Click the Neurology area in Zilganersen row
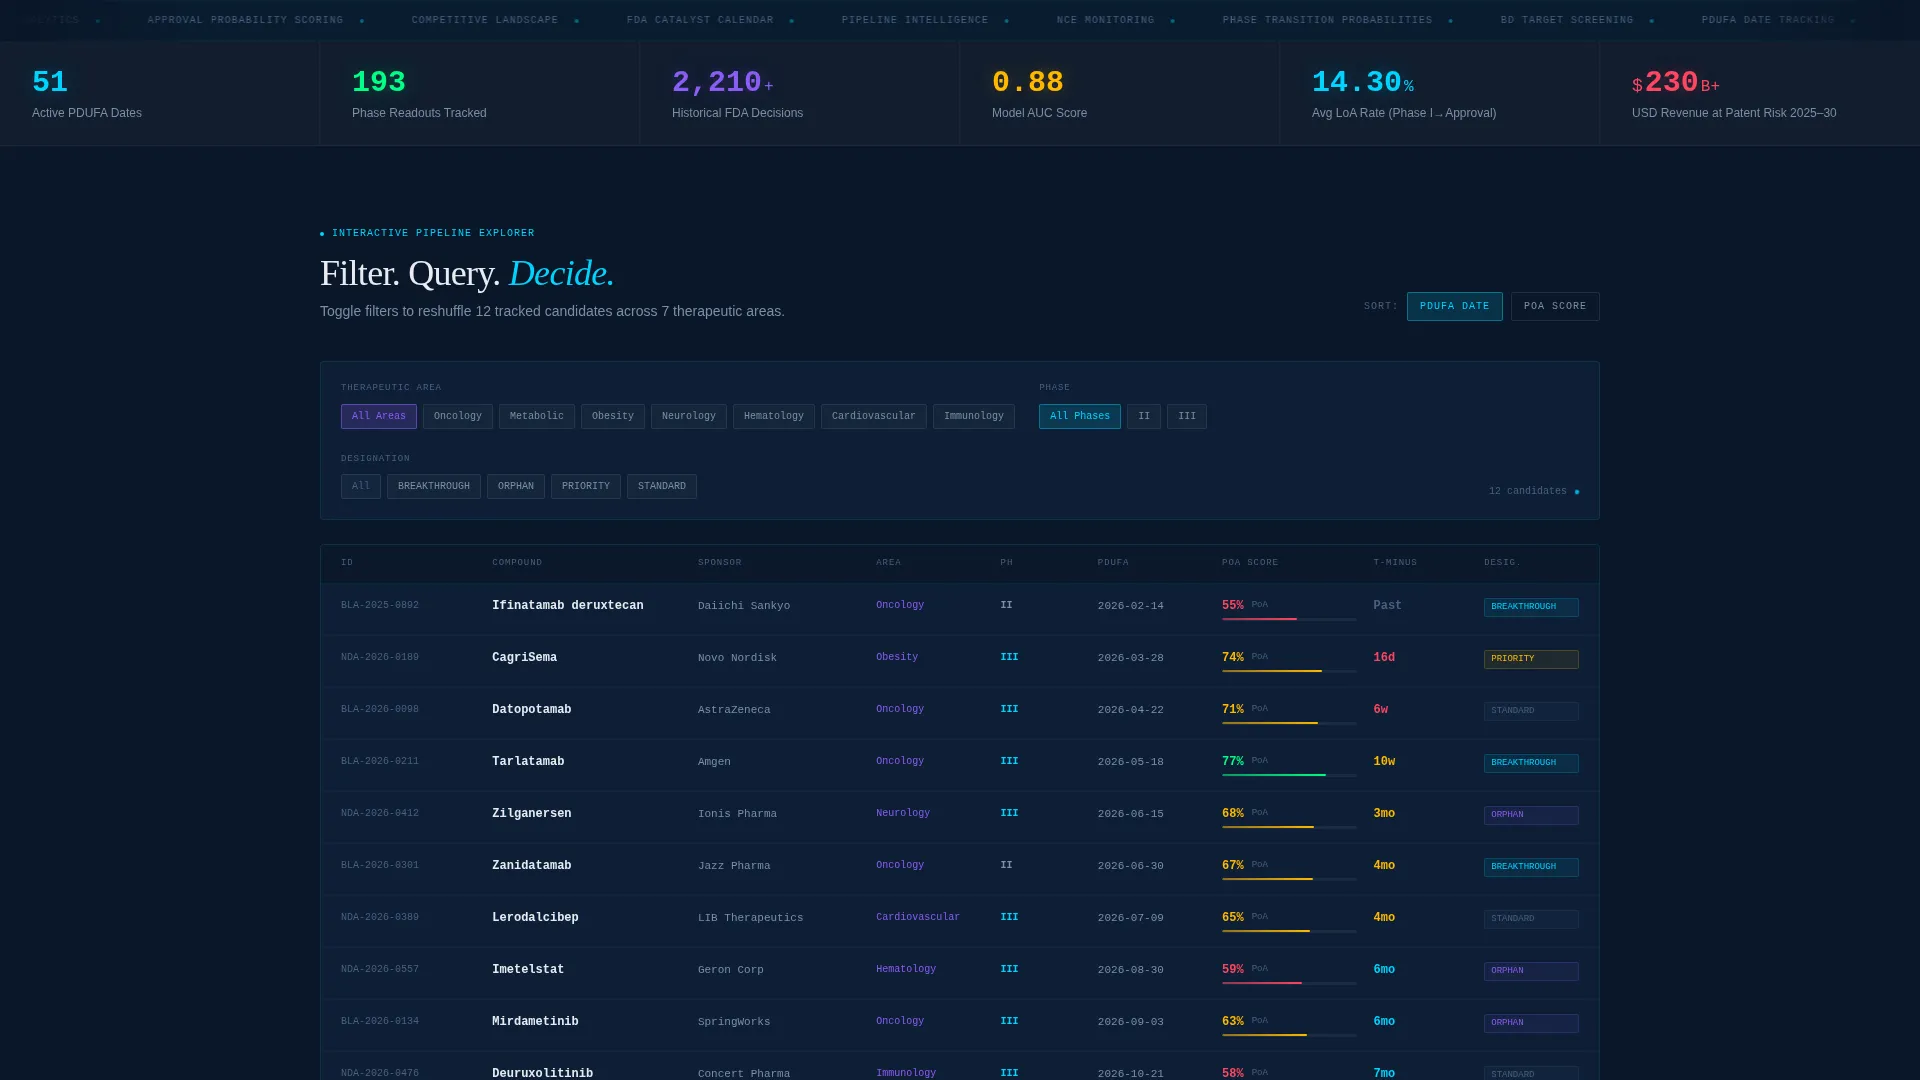The height and width of the screenshot is (1080, 1920). click(x=902, y=813)
